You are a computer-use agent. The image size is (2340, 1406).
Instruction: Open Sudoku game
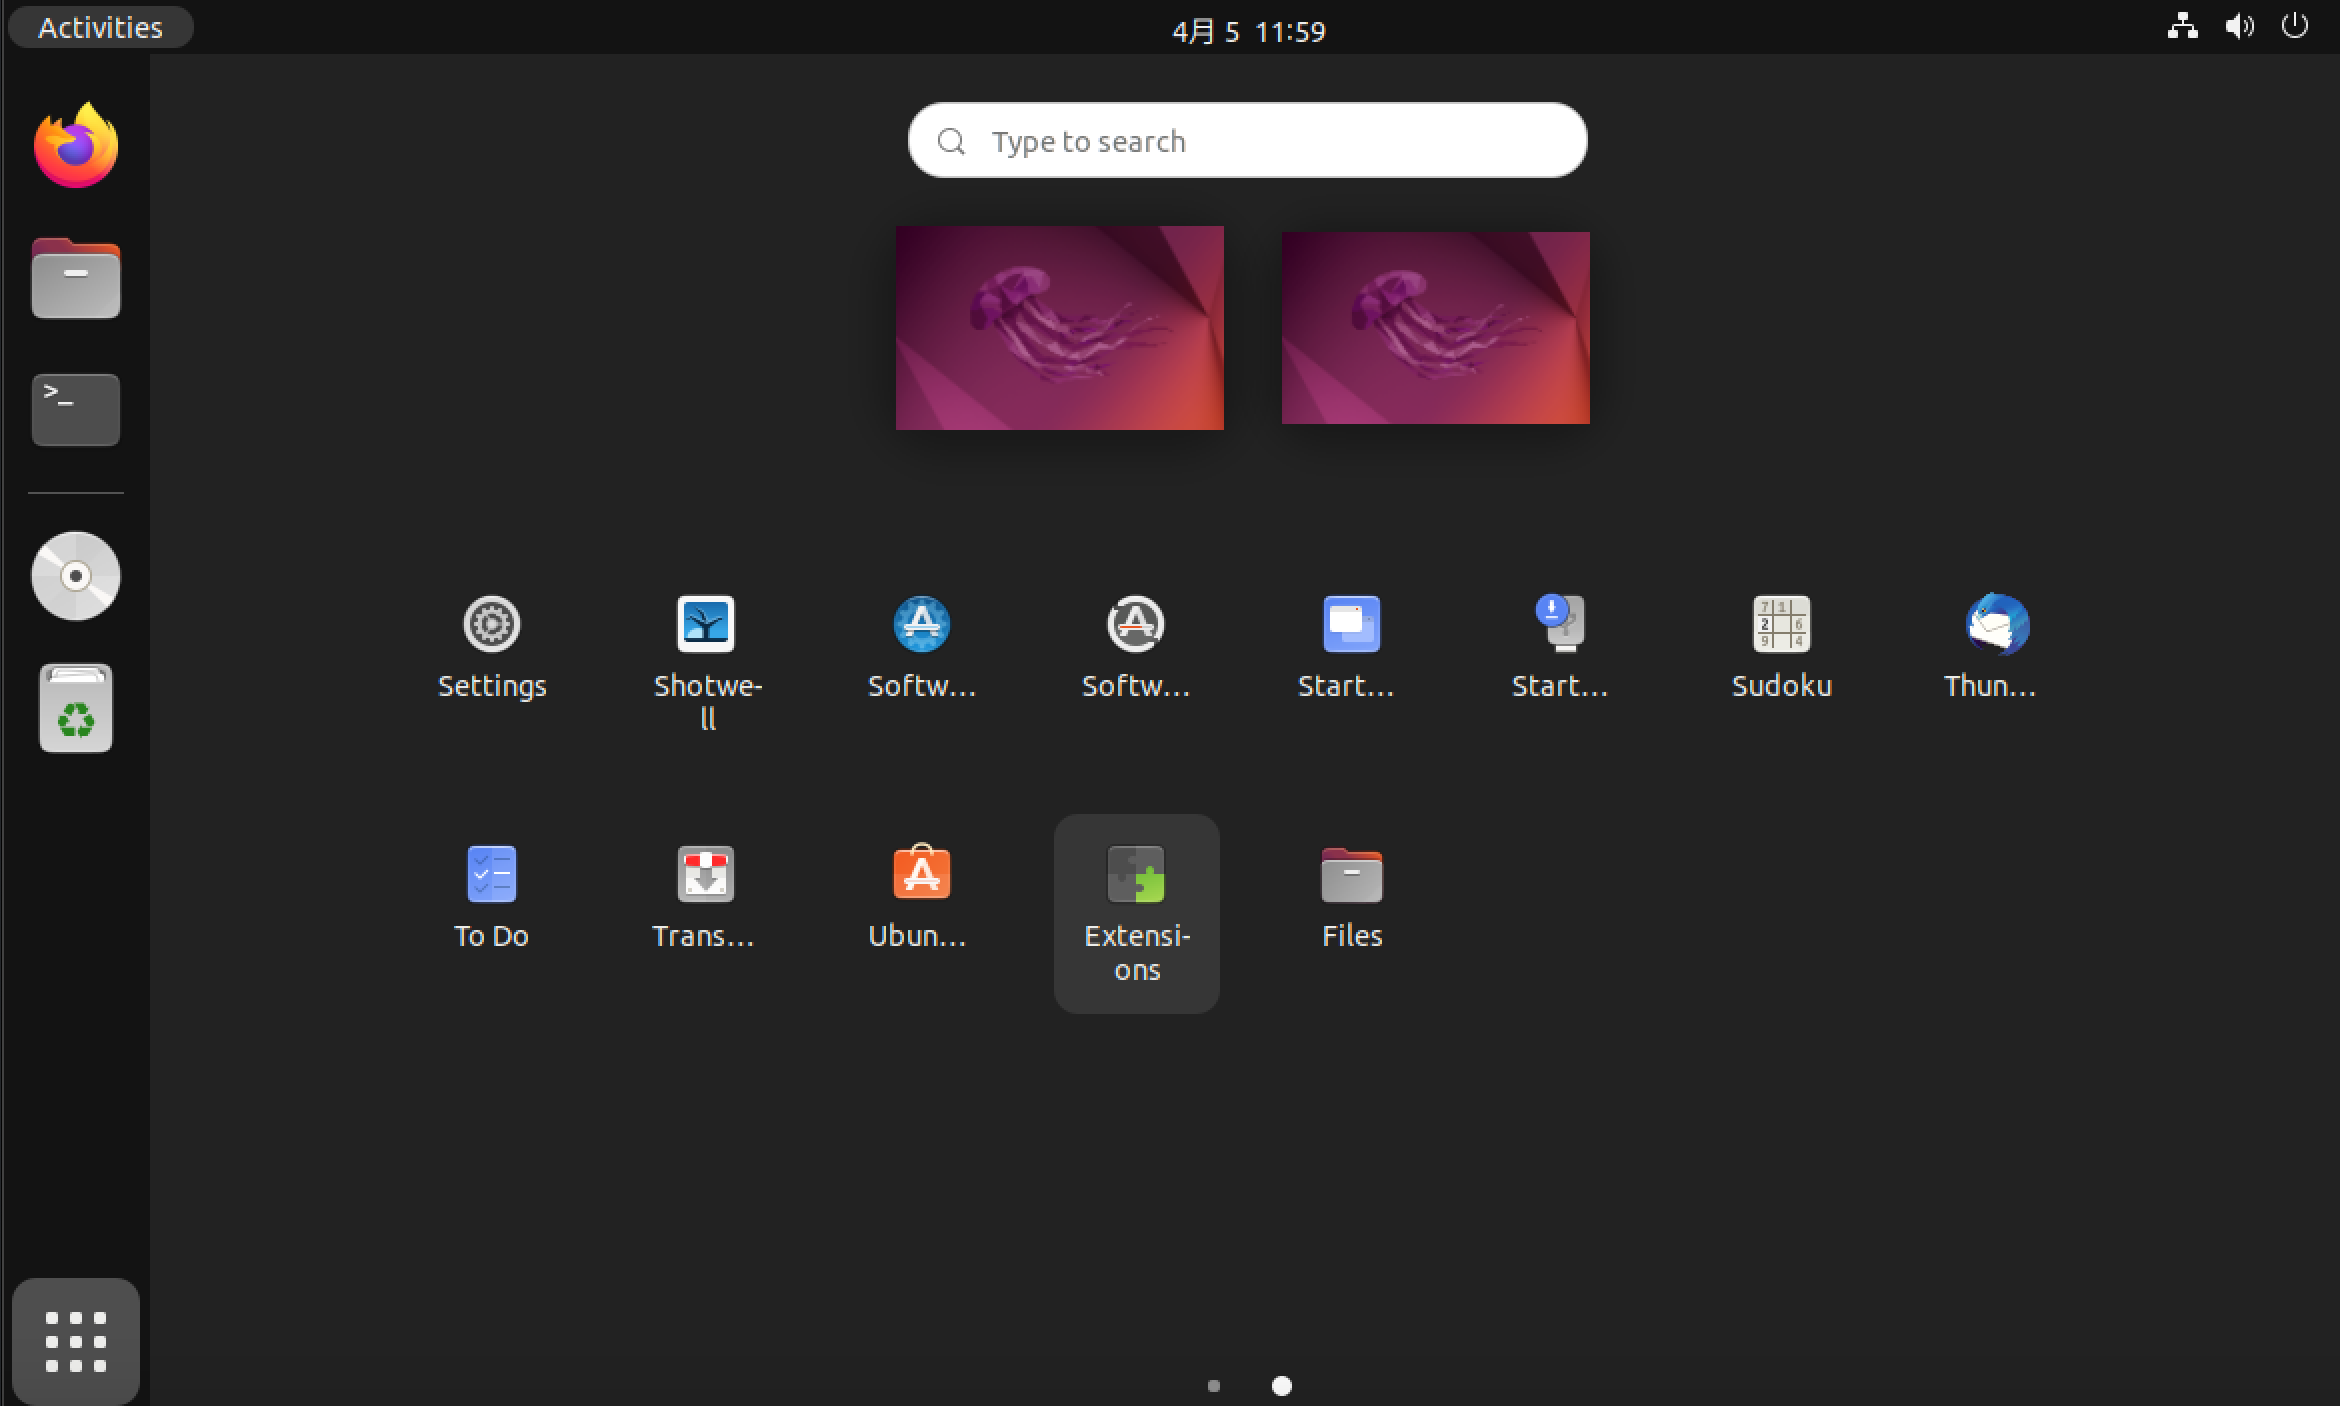click(x=1781, y=625)
